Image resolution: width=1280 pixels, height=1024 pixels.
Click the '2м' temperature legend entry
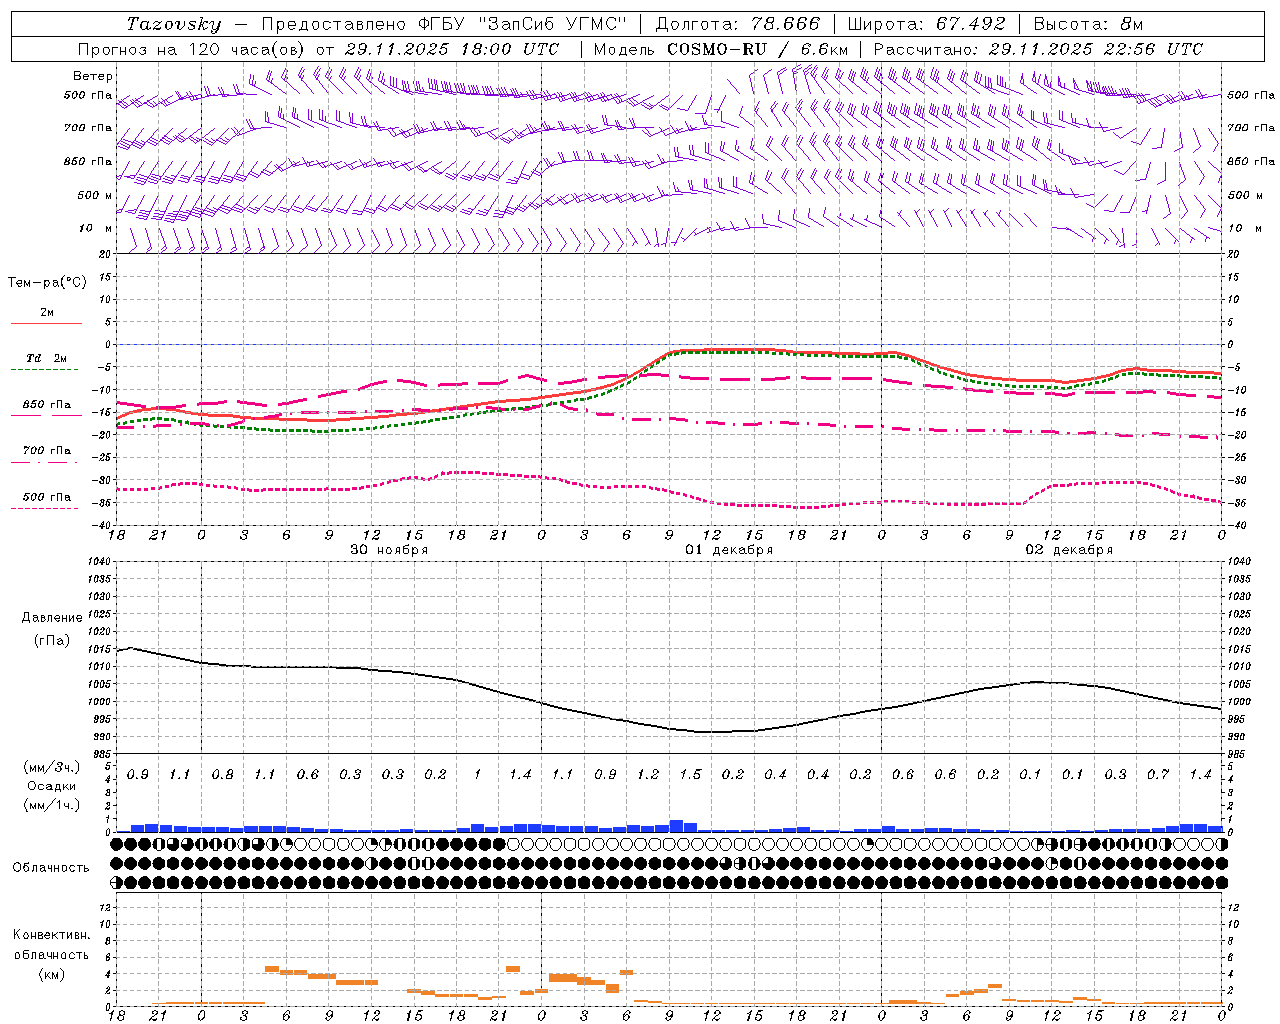[x=47, y=313]
